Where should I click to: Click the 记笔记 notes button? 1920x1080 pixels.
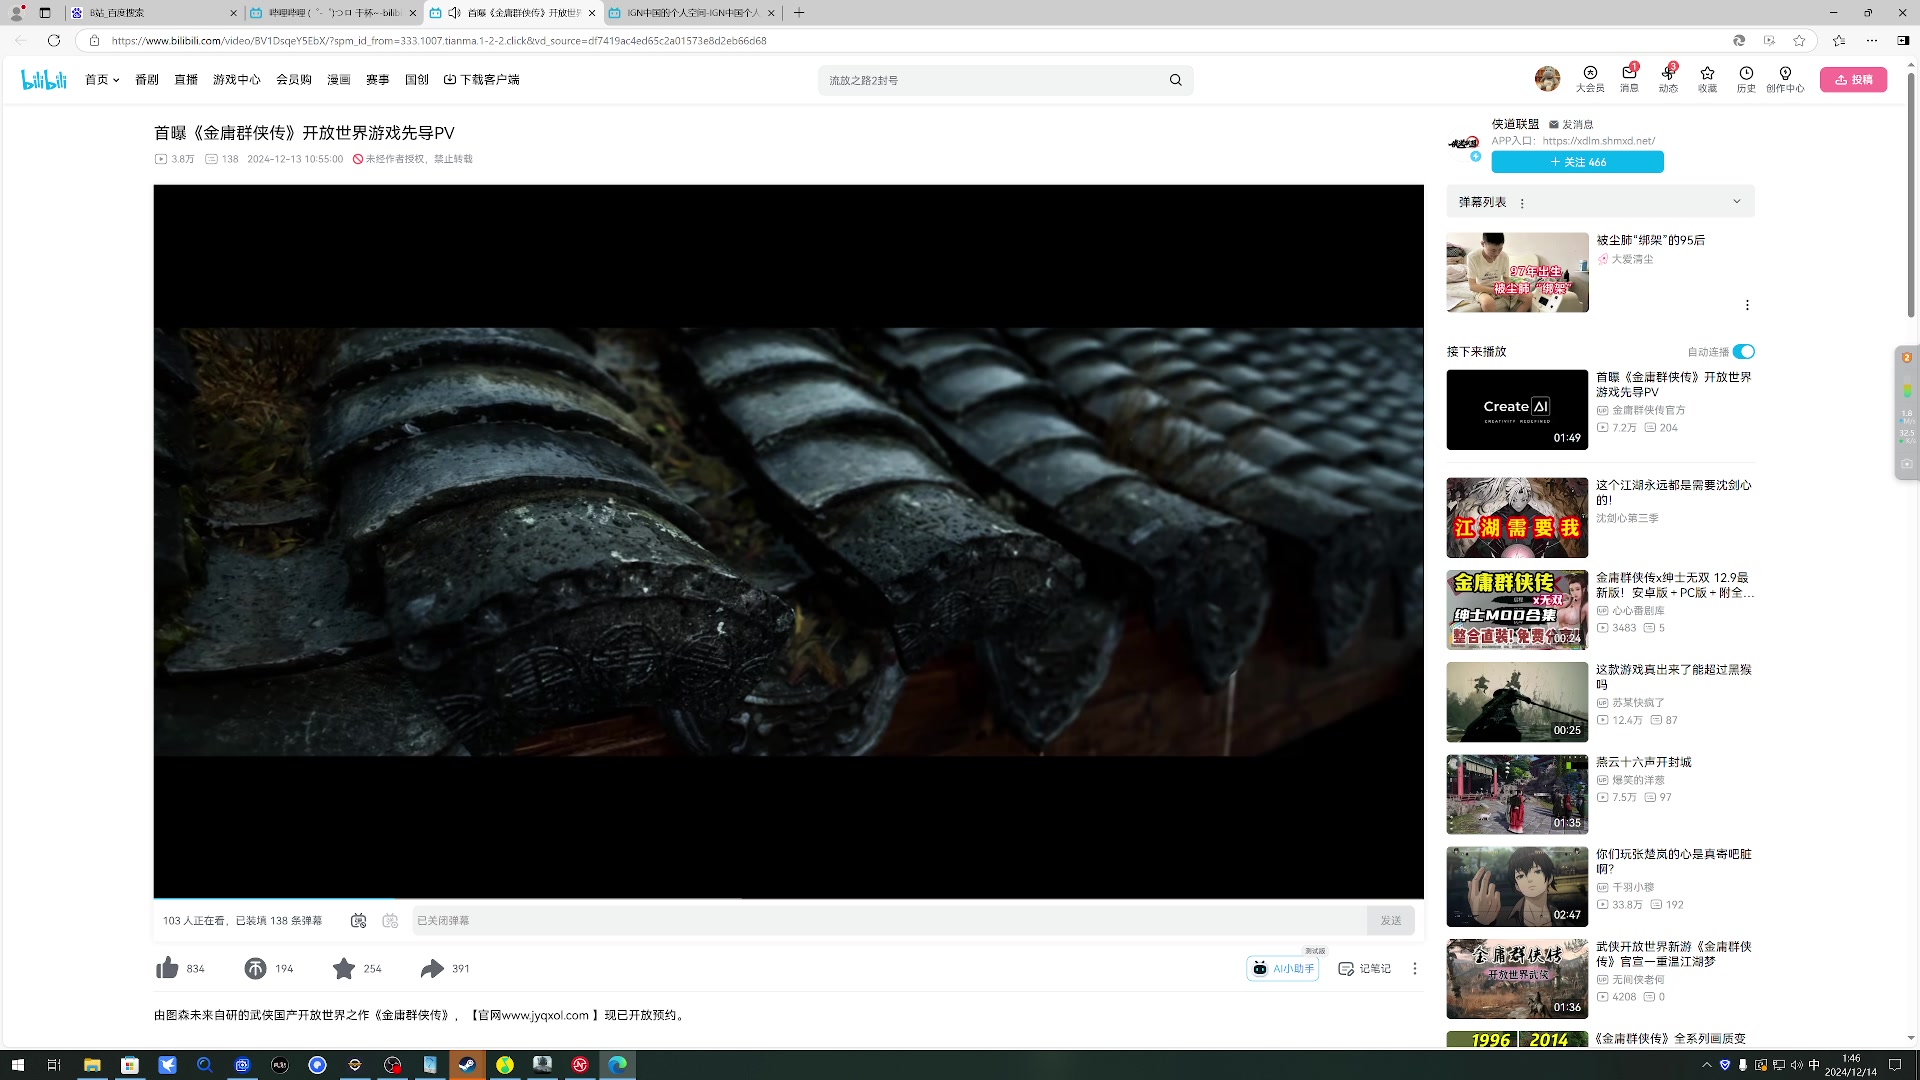(x=1365, y=968)
